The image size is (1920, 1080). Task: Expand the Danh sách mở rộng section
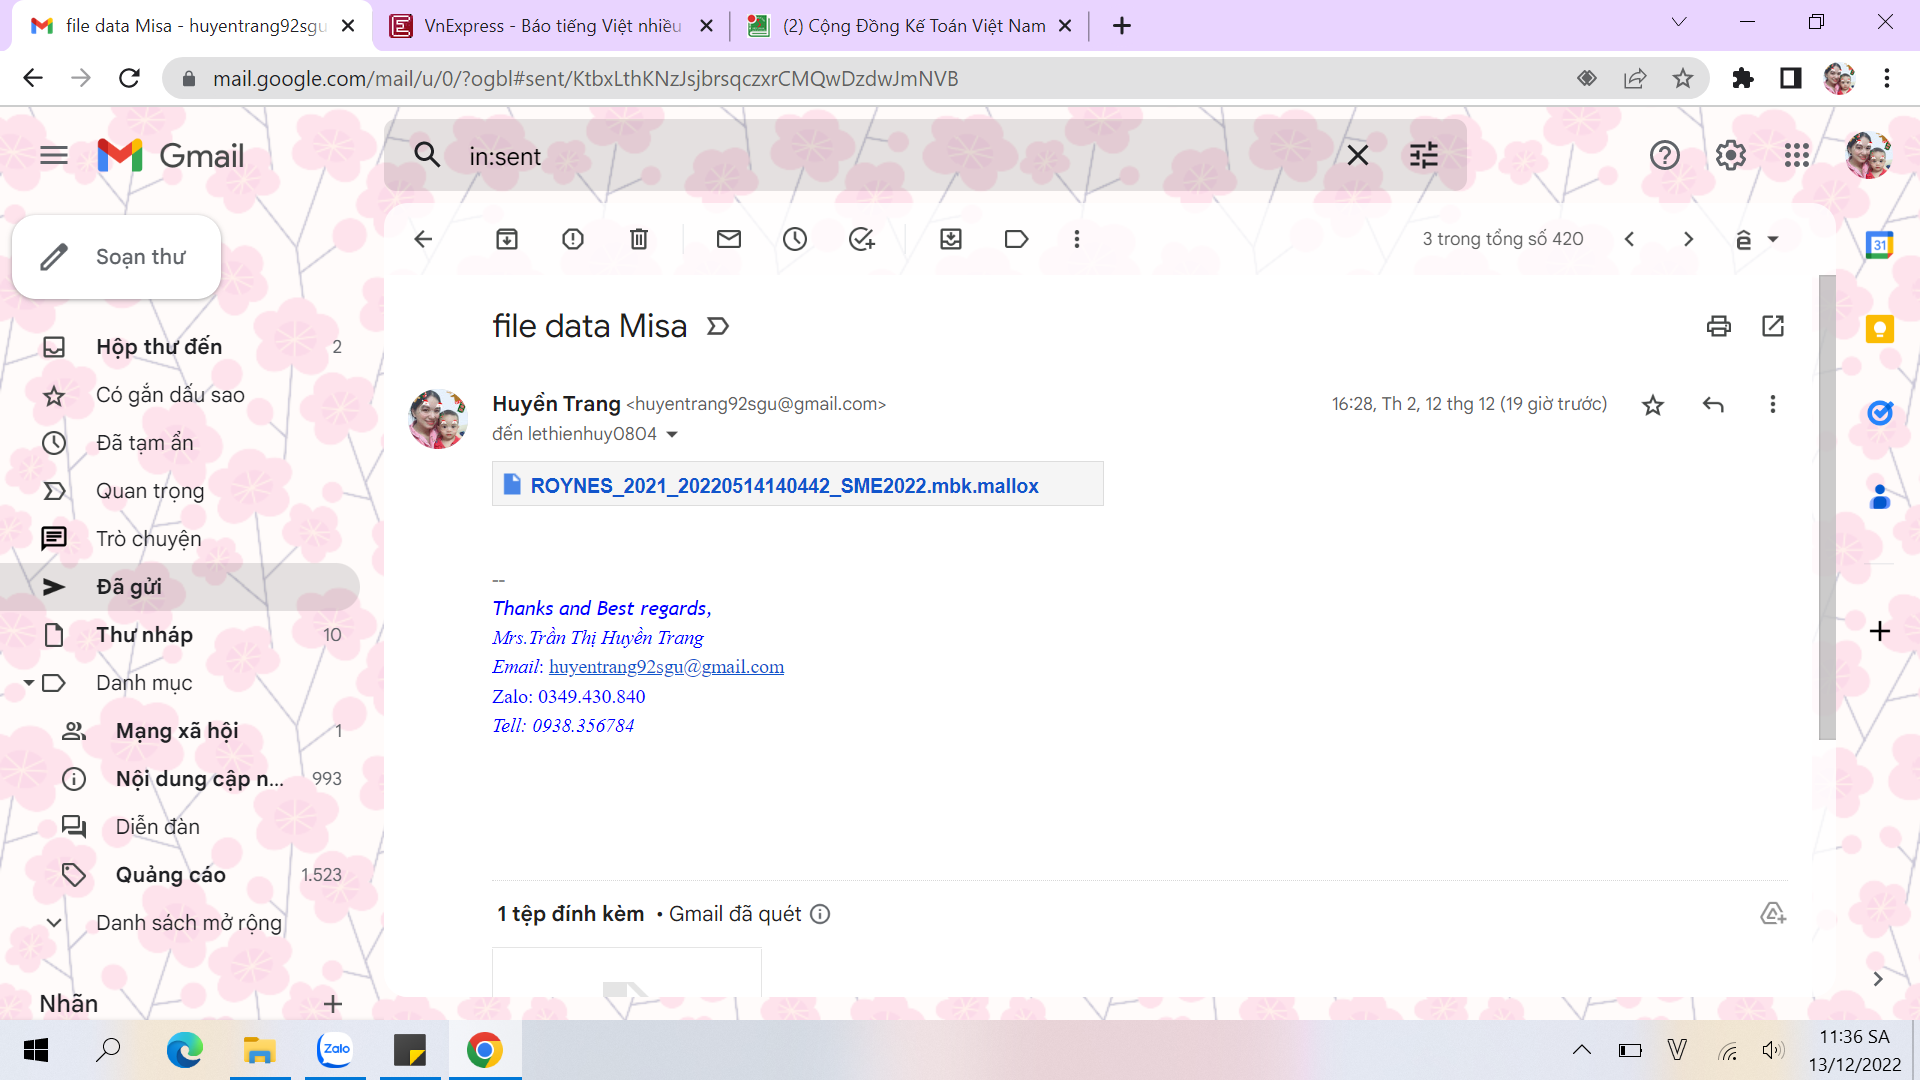pyautogui.click(x=54, y=923)
